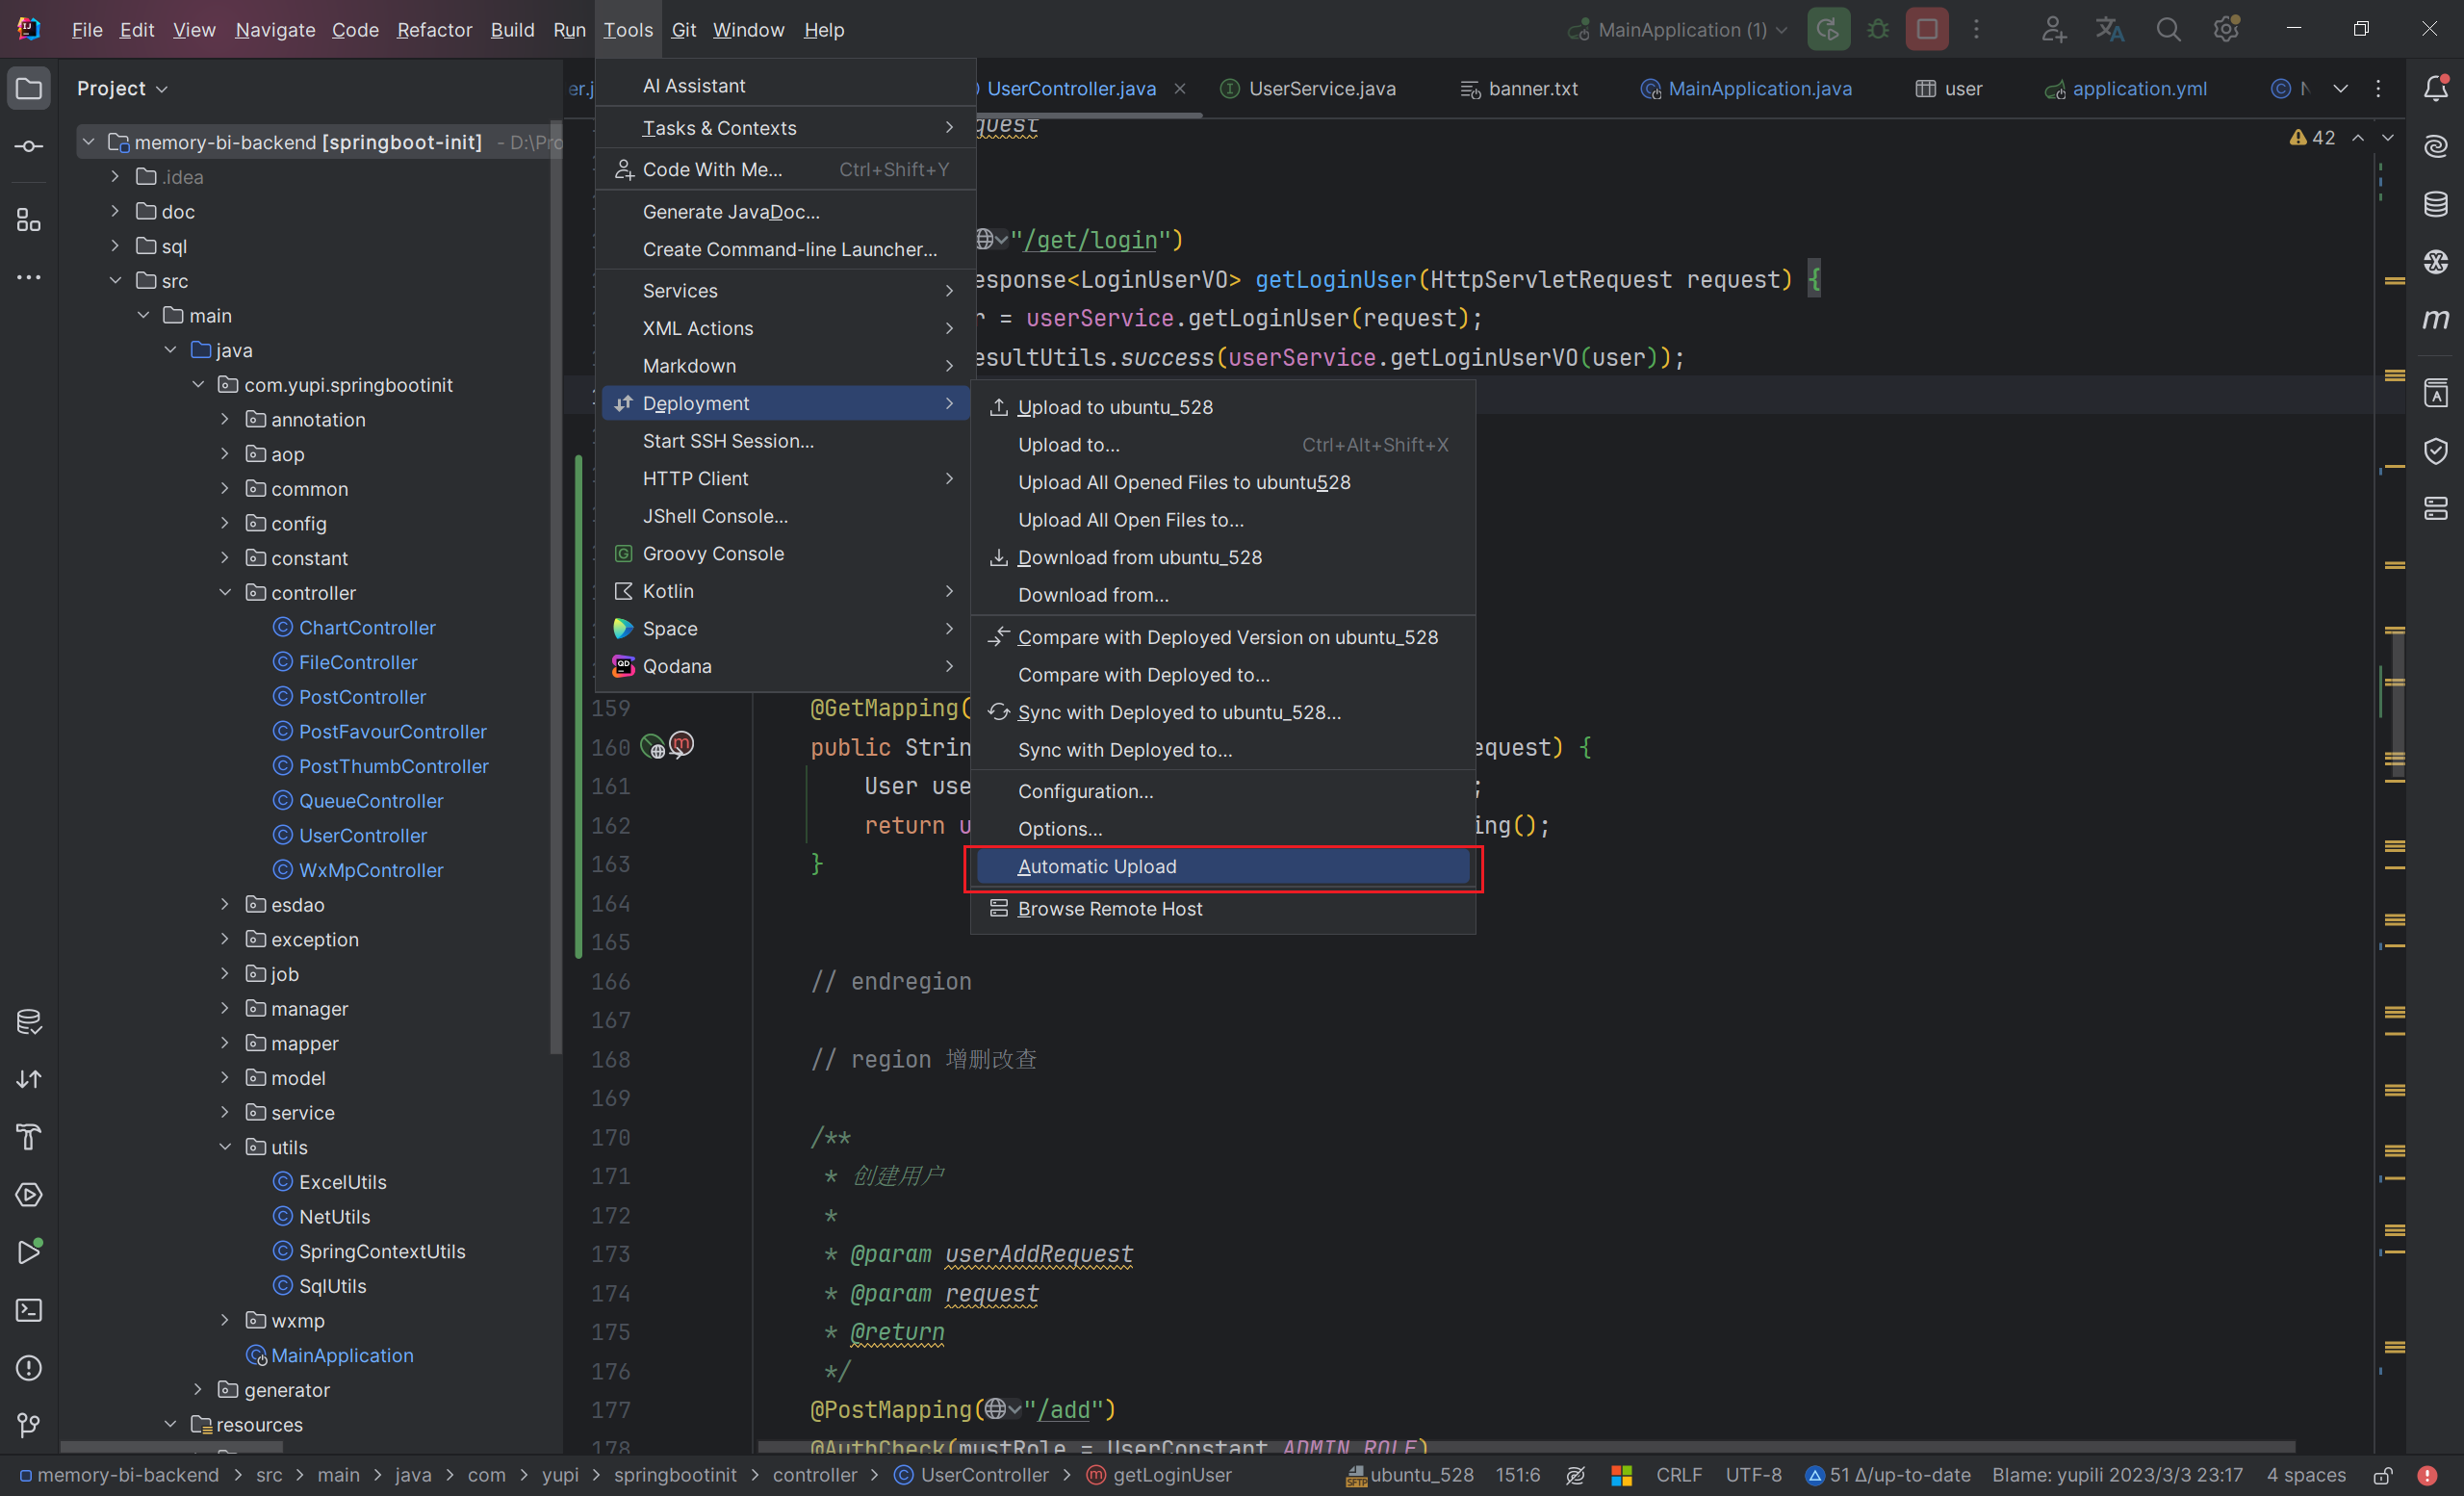Start debugging with the bug icon
This screenshot has height=1496, width=2464.
tap(1877, 29)
